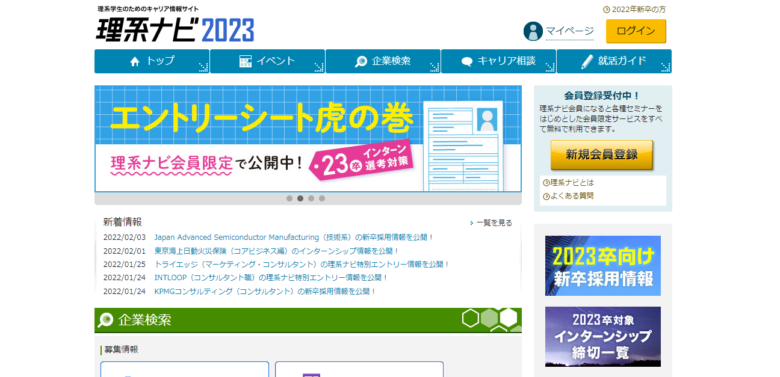Screen dimensions: 780x377
Task: Open the よくある質問 link
Action: [572, 196]
